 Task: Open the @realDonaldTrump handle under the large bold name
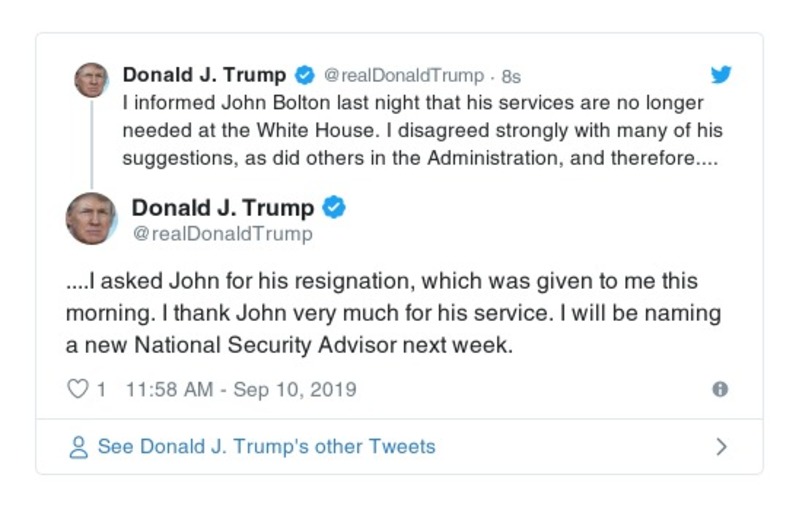pos(222,234)
